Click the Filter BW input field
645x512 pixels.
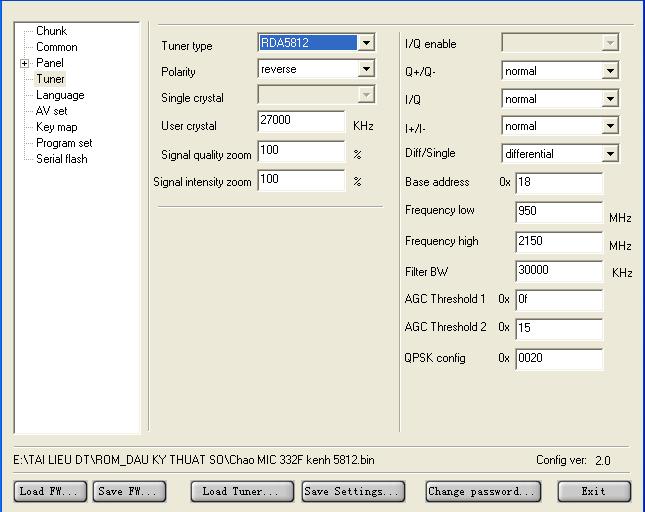click(x=559, y=271)
